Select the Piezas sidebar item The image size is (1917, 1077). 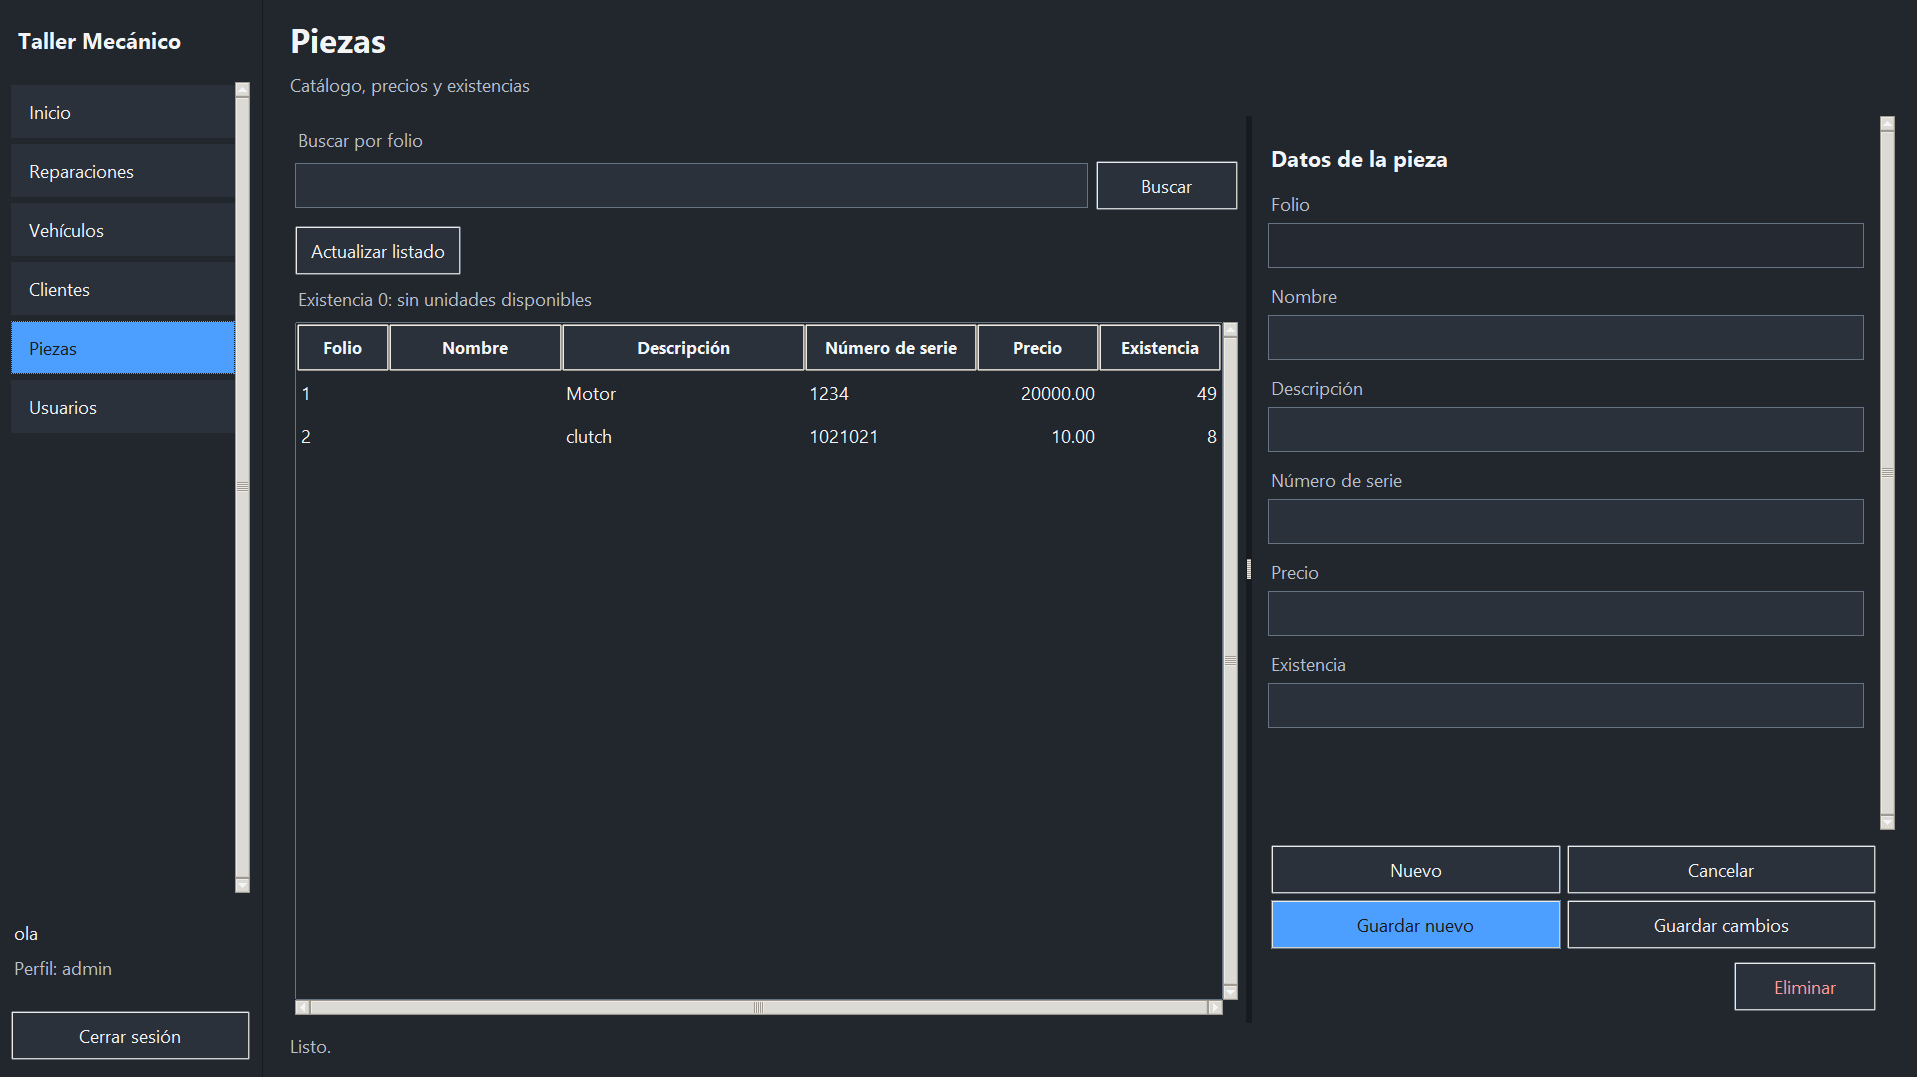(x=122, y=348)
